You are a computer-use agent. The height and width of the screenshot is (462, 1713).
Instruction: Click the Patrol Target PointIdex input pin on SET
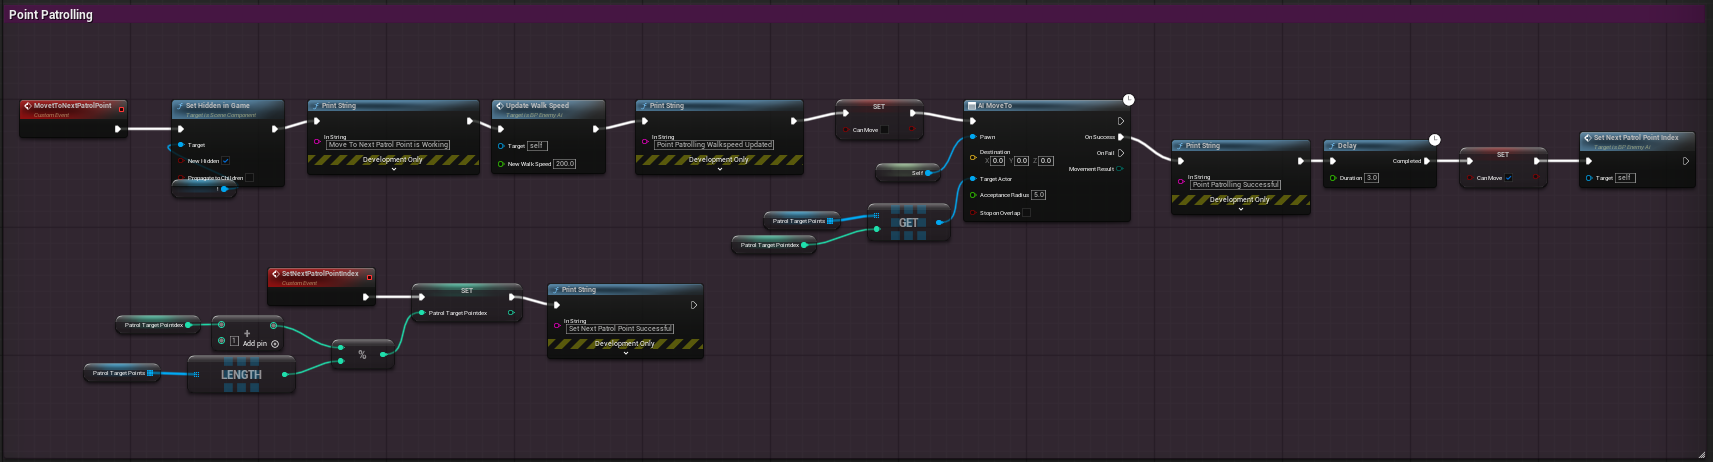[422, 313]
